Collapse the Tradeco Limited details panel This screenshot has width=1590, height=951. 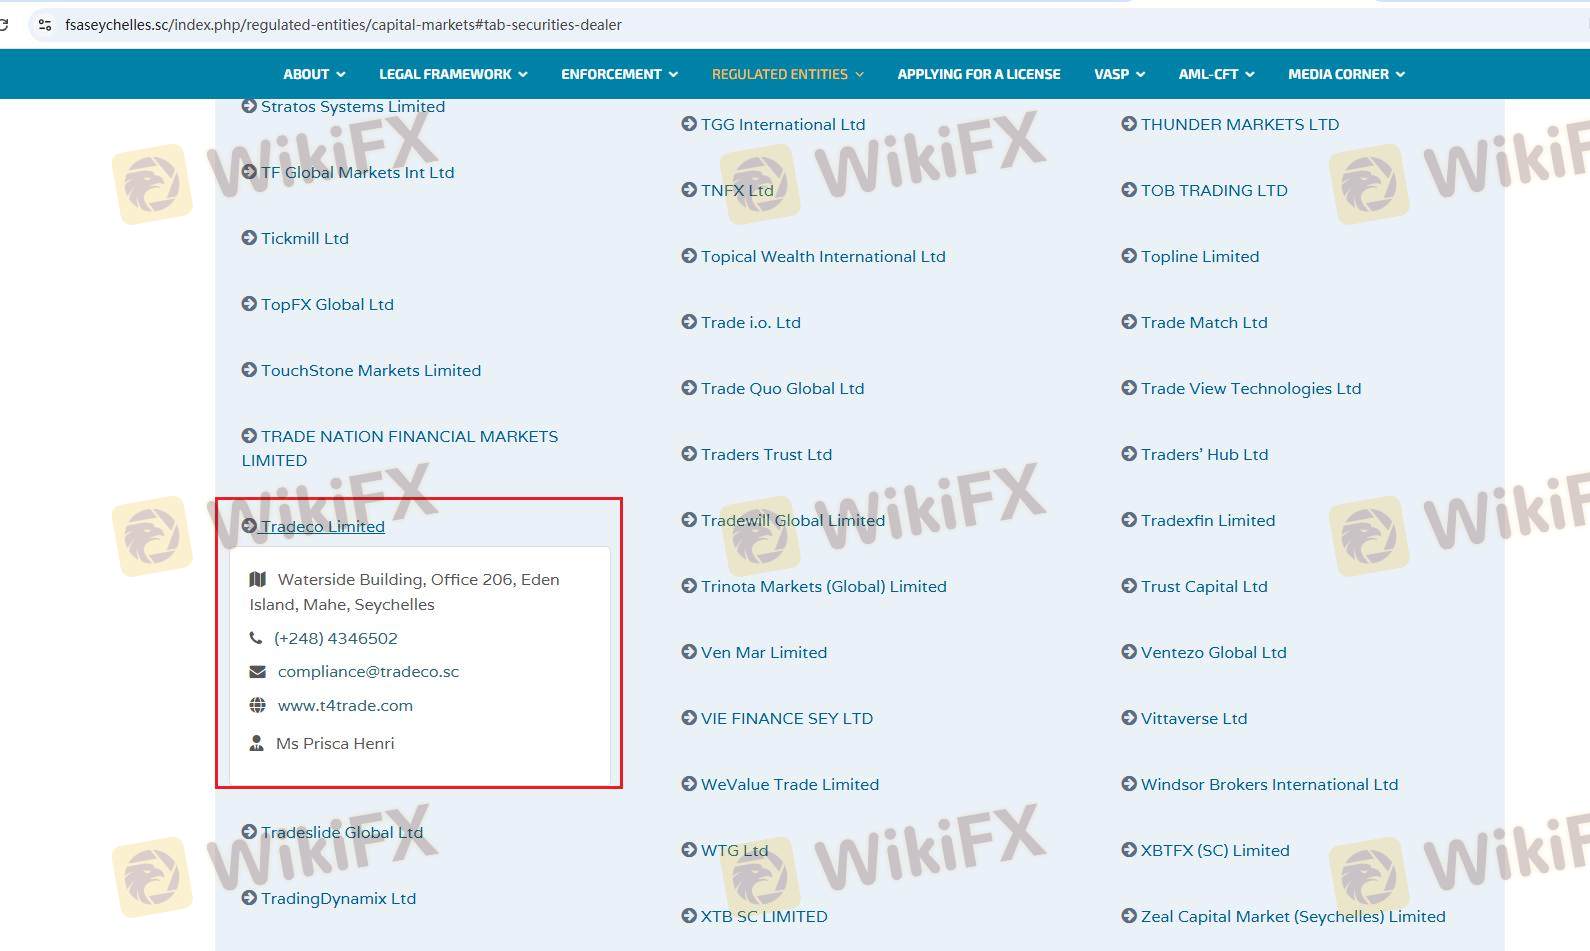(322, 526)
